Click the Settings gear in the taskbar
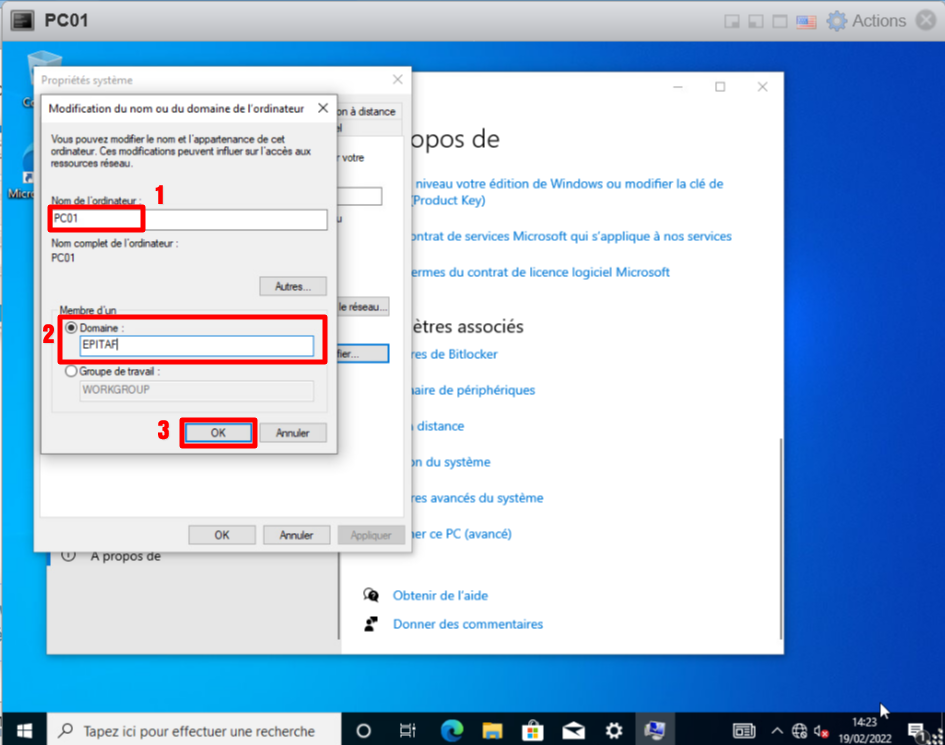Screen dimensions: 945x745 [x=614, y=730]
